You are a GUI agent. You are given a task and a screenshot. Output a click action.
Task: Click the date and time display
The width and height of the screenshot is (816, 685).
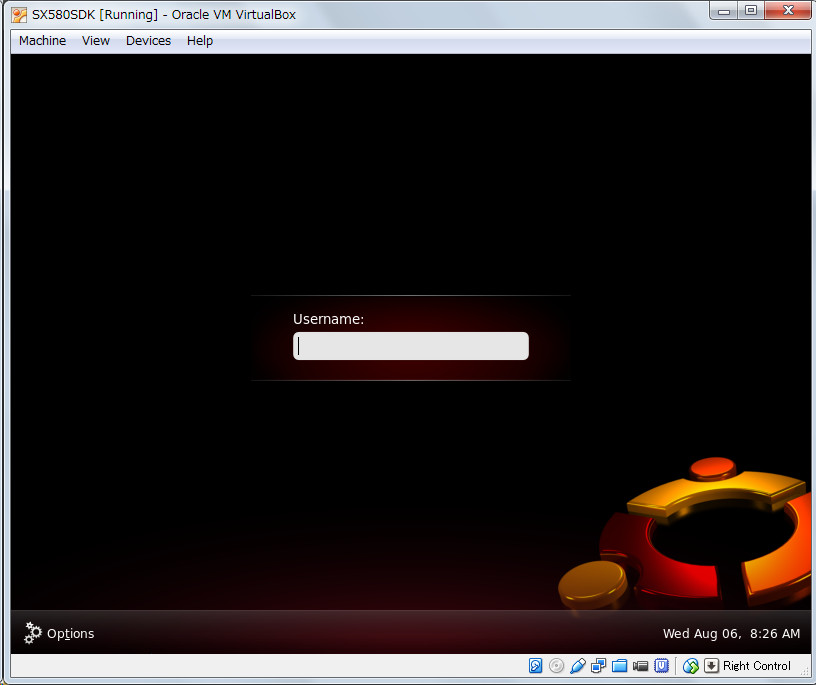(731, 634)
